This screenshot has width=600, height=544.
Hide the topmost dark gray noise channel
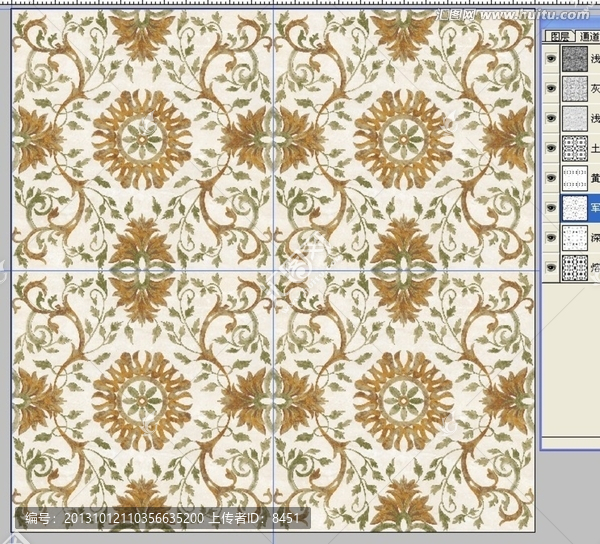[551, 59]
